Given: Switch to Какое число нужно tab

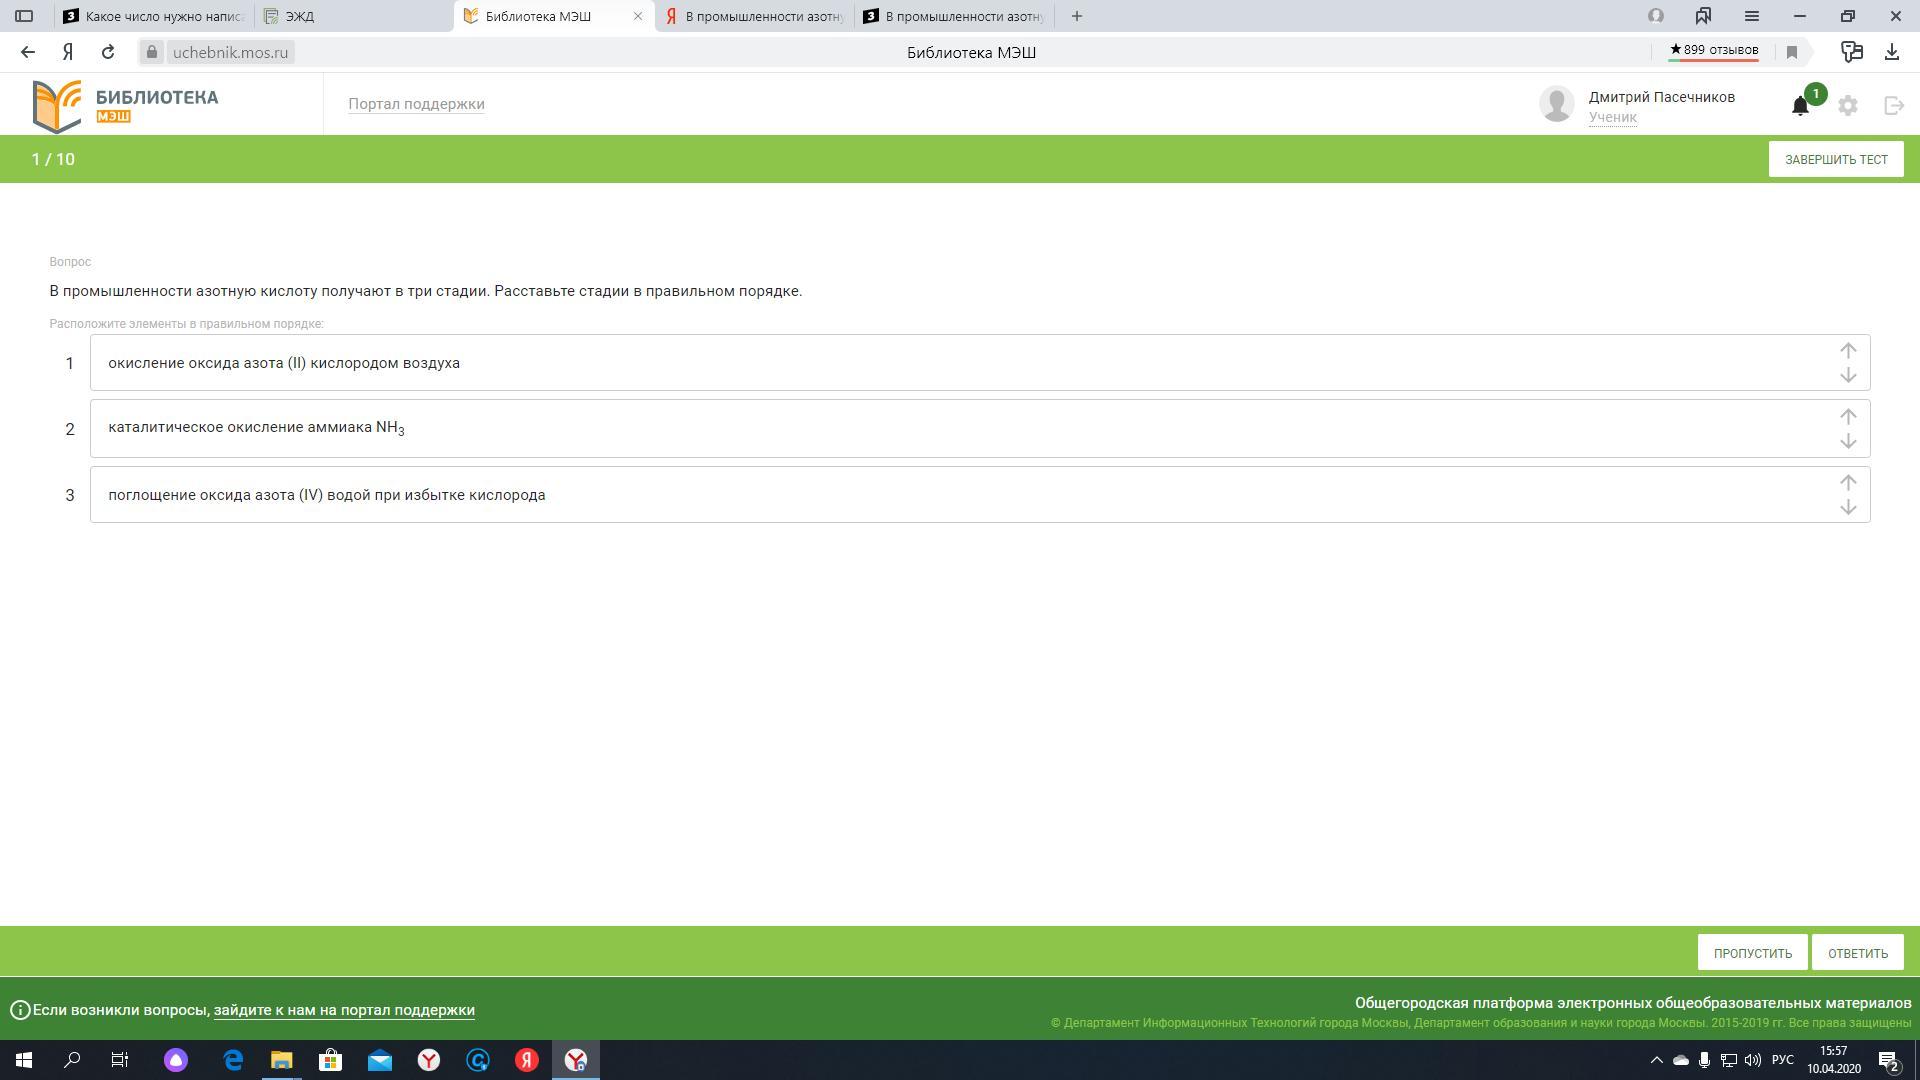Looking at the screenshot, I should point(155,16).
